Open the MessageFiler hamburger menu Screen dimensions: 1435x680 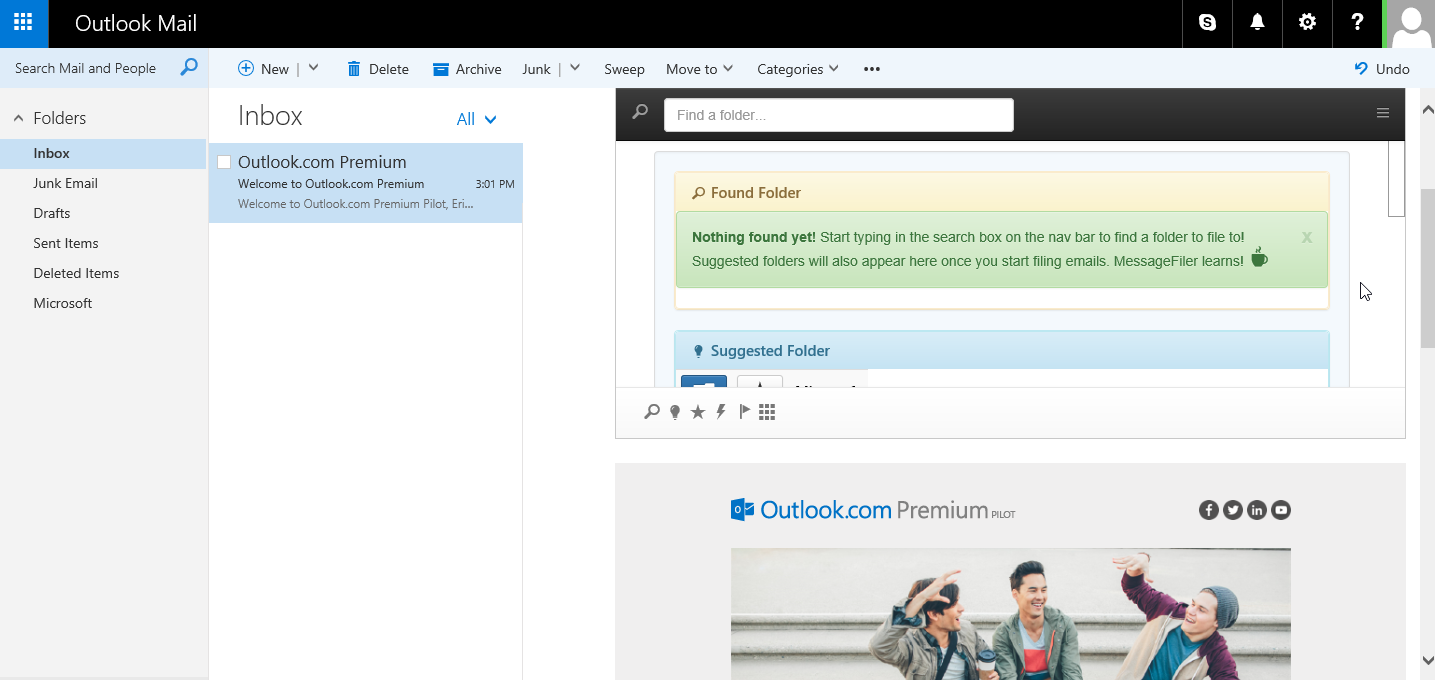coord(1383,113)
